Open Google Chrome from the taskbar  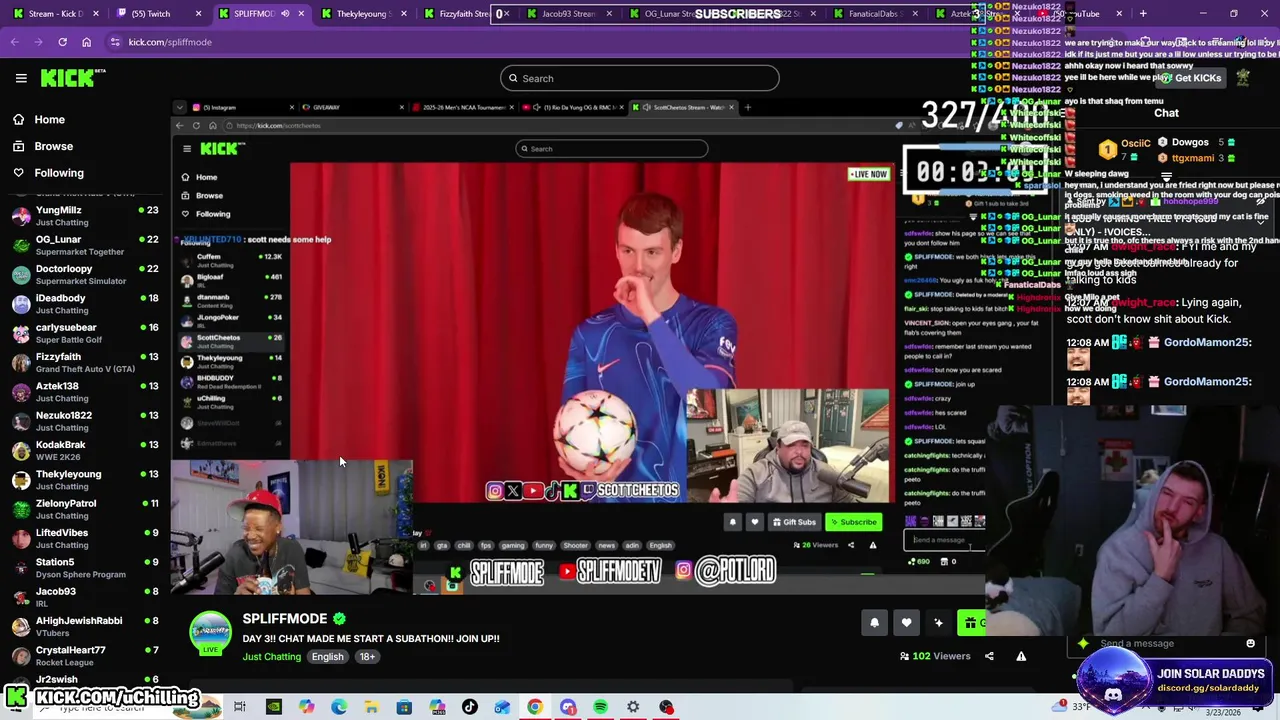point(535,707)
